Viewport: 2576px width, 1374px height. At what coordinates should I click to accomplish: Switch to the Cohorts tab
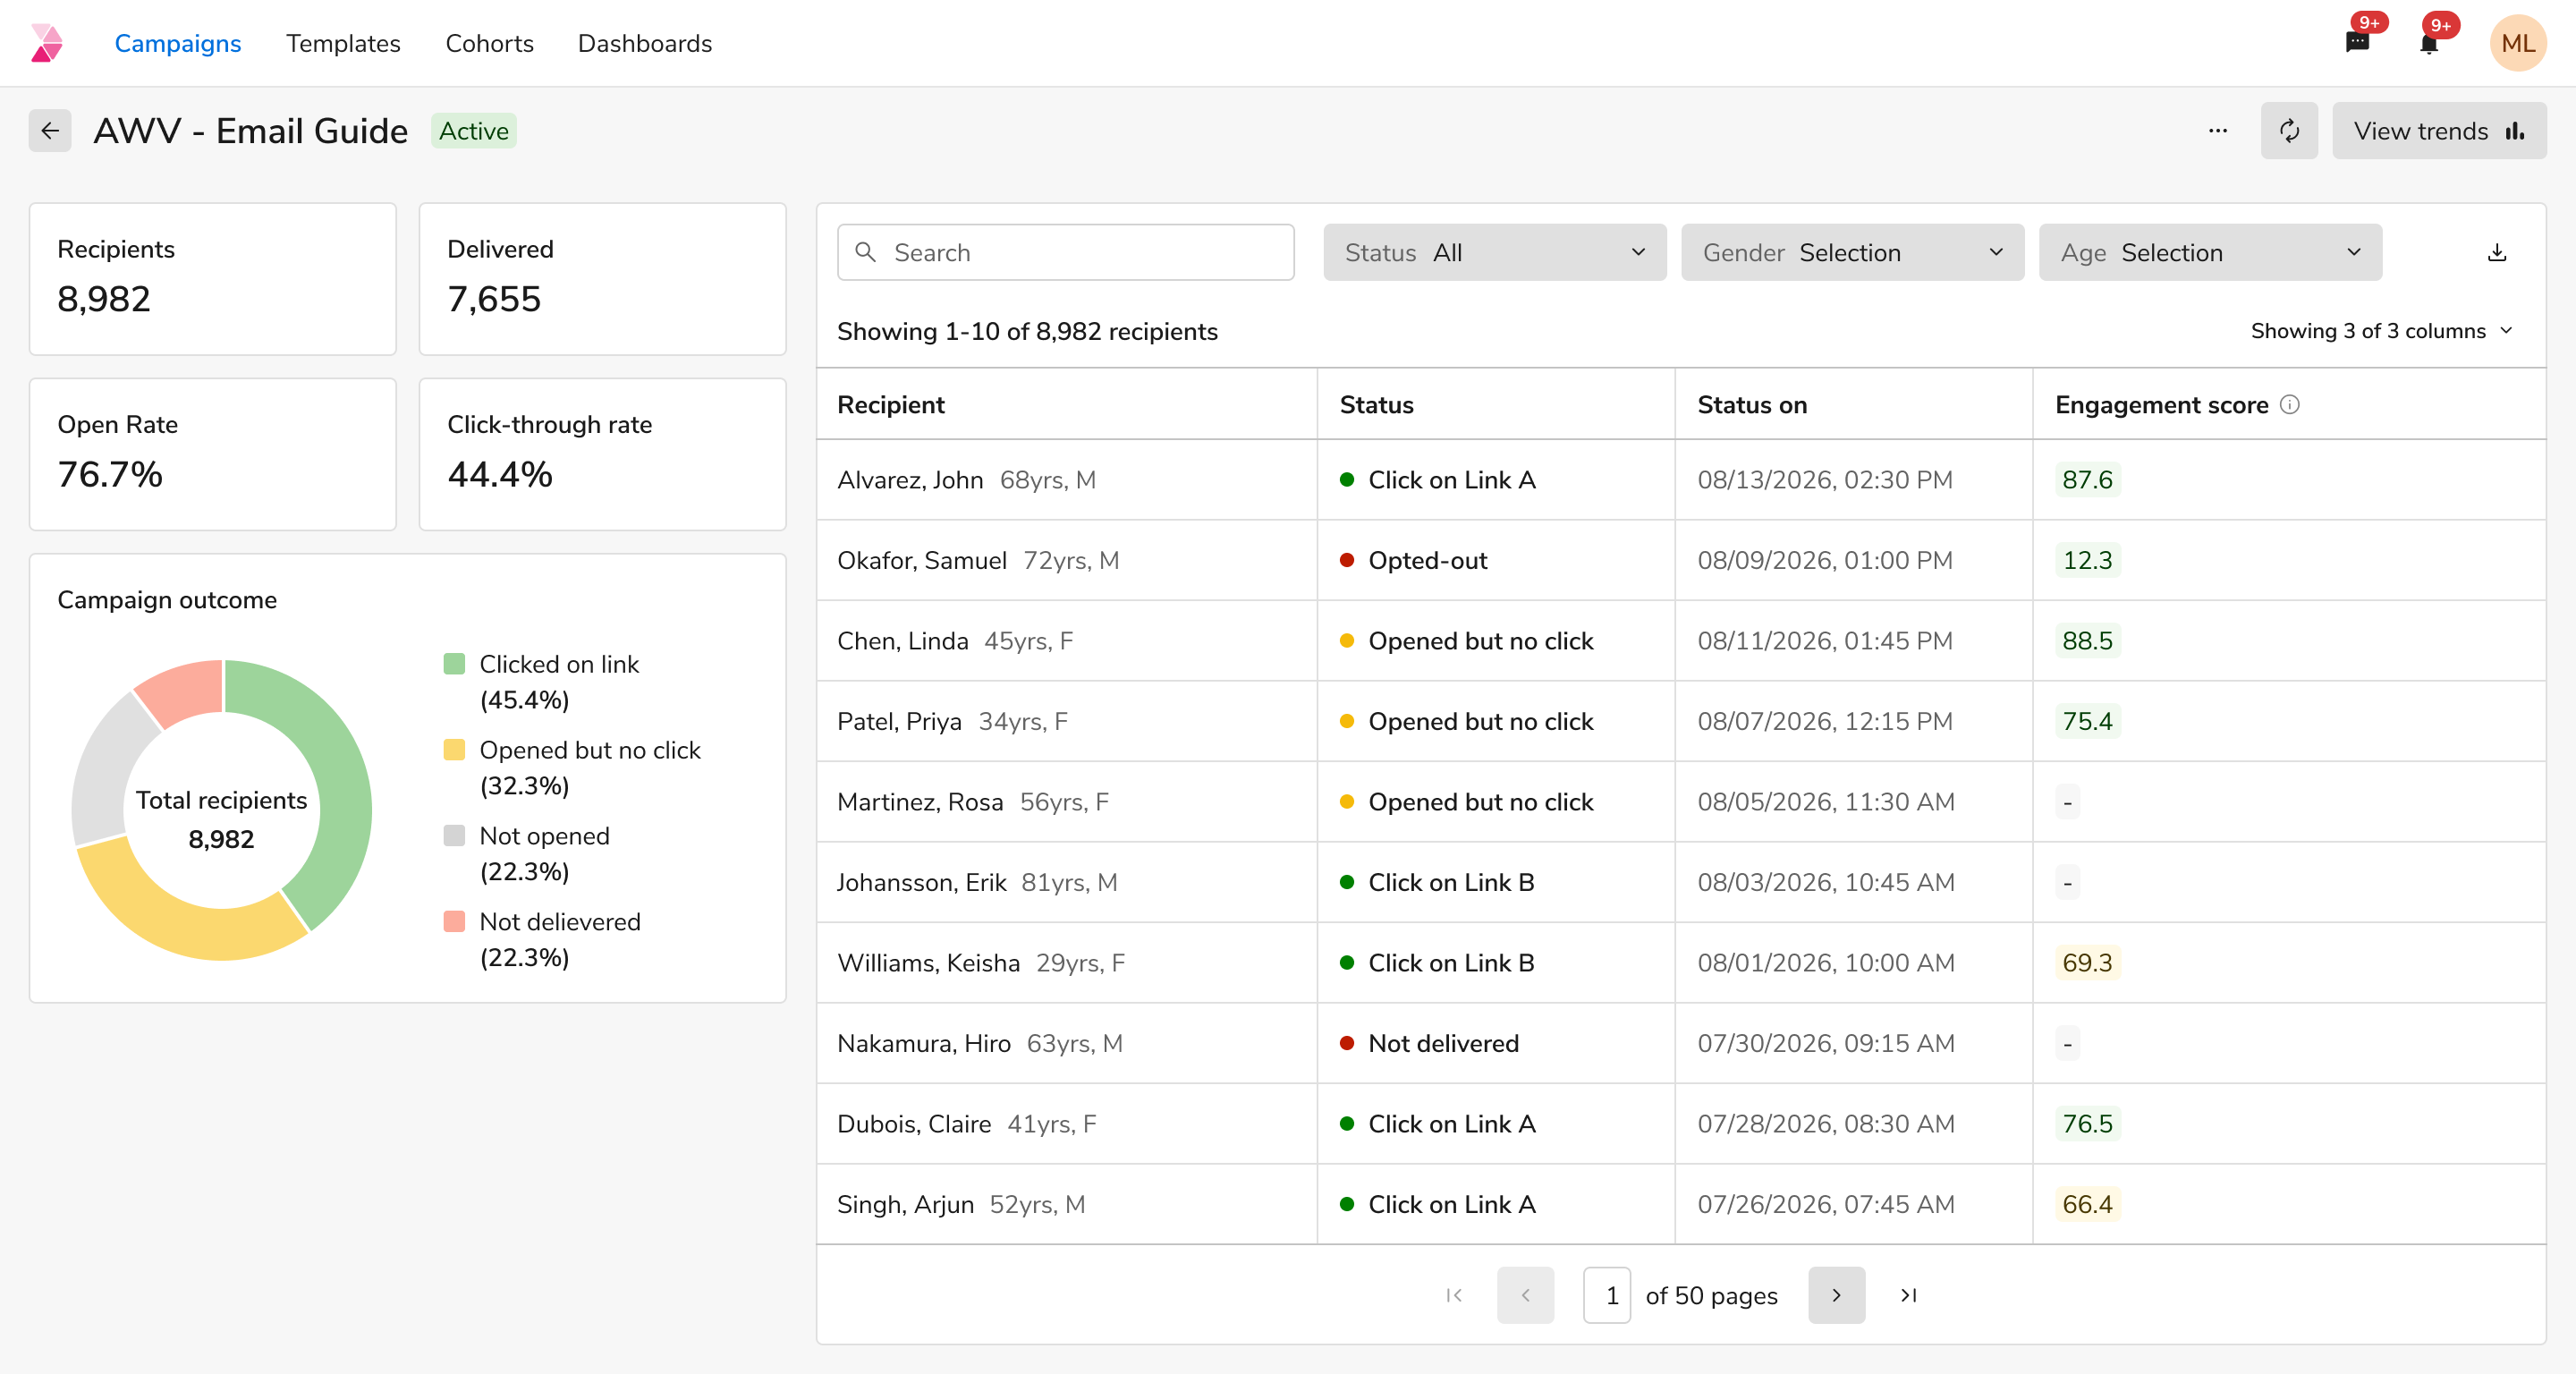(489, 43)
